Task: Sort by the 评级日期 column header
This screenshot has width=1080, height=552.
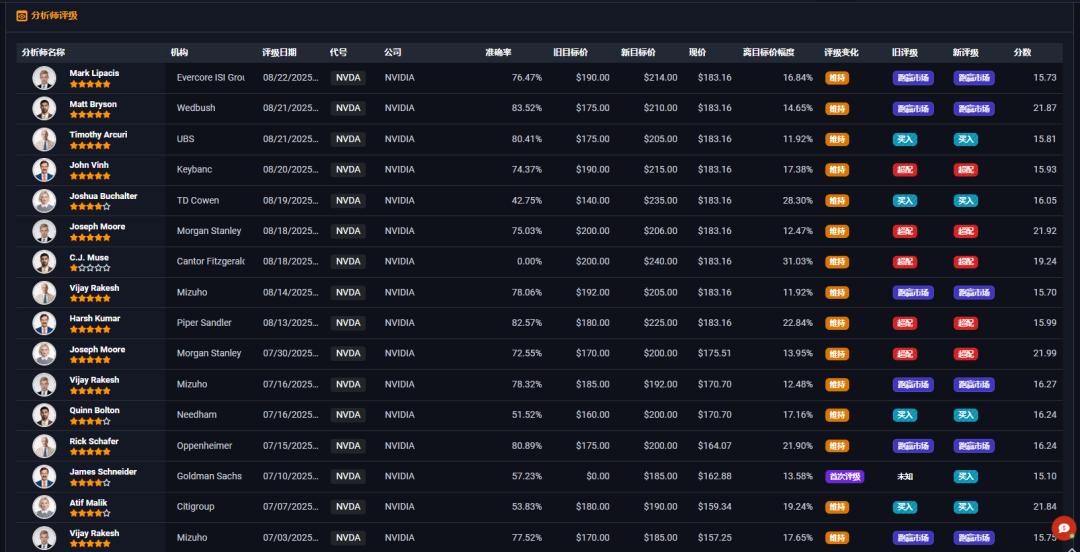Action: pyautogui.click(x=279, y=52)
